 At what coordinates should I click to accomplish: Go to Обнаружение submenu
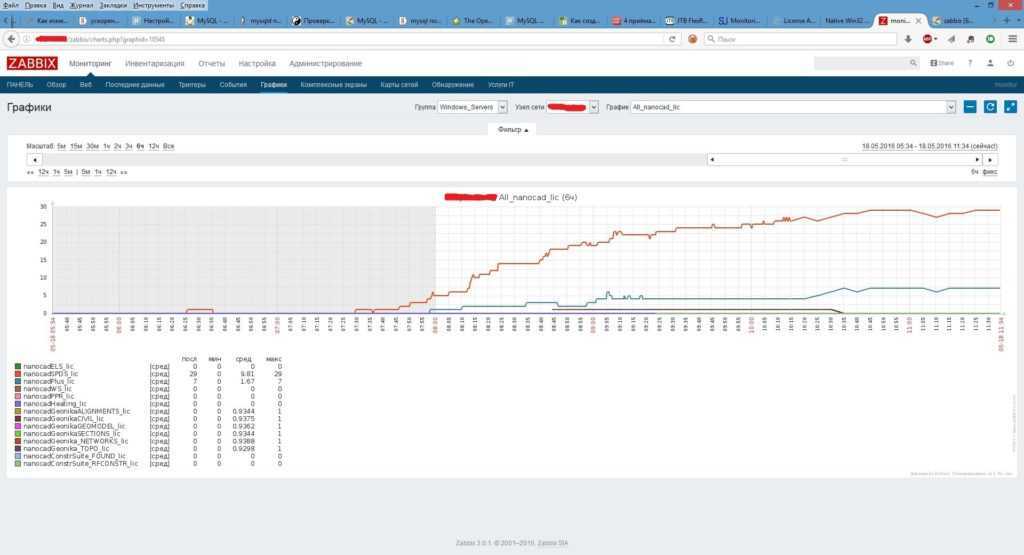point(453,85)
